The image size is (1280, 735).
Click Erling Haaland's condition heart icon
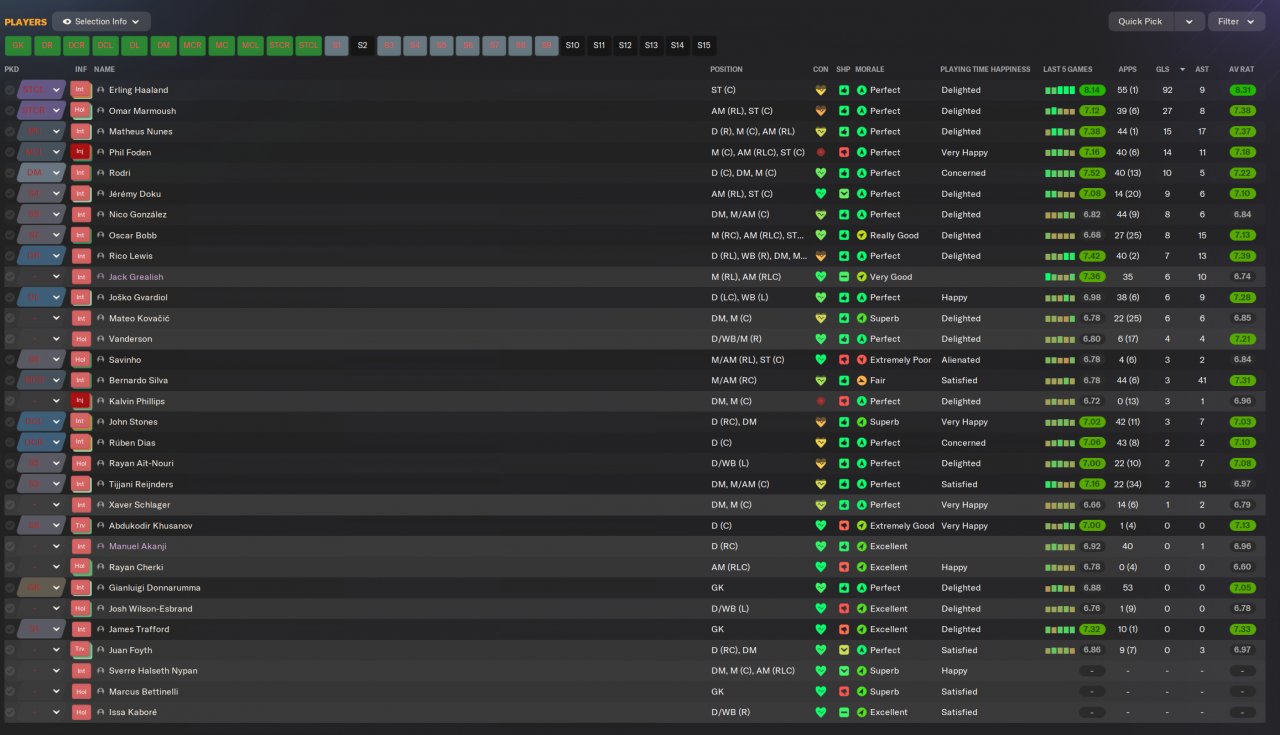click(820, 90)
